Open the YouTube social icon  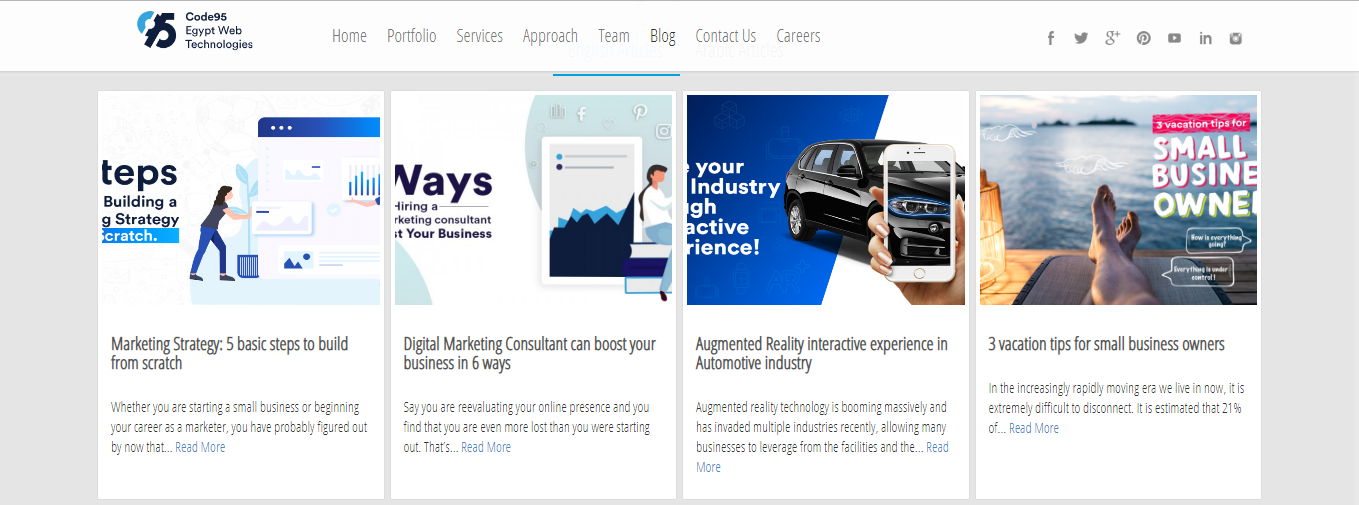click(1174, 38)
